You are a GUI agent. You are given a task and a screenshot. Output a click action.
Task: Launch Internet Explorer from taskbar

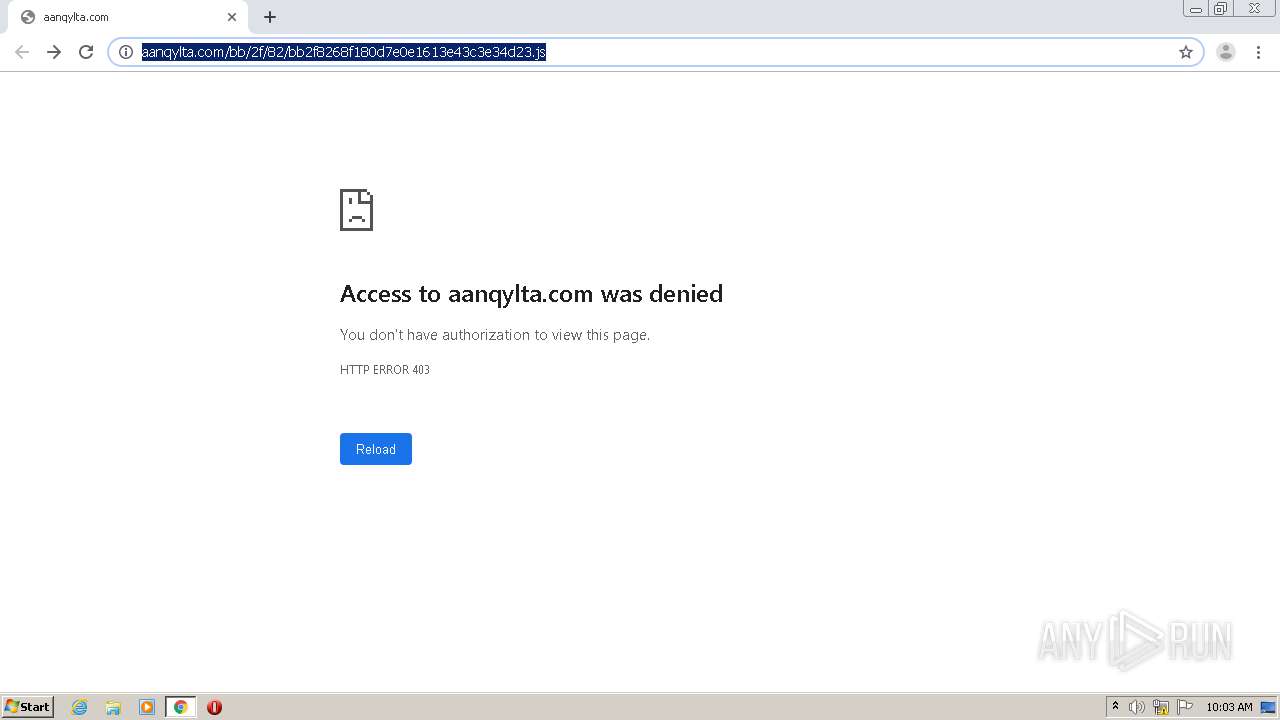(80, 707)
